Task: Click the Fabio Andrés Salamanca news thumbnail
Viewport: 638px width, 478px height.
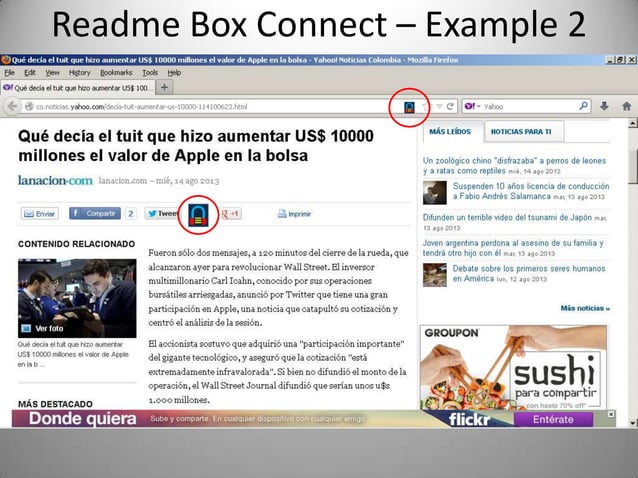Action: [435, 192]
